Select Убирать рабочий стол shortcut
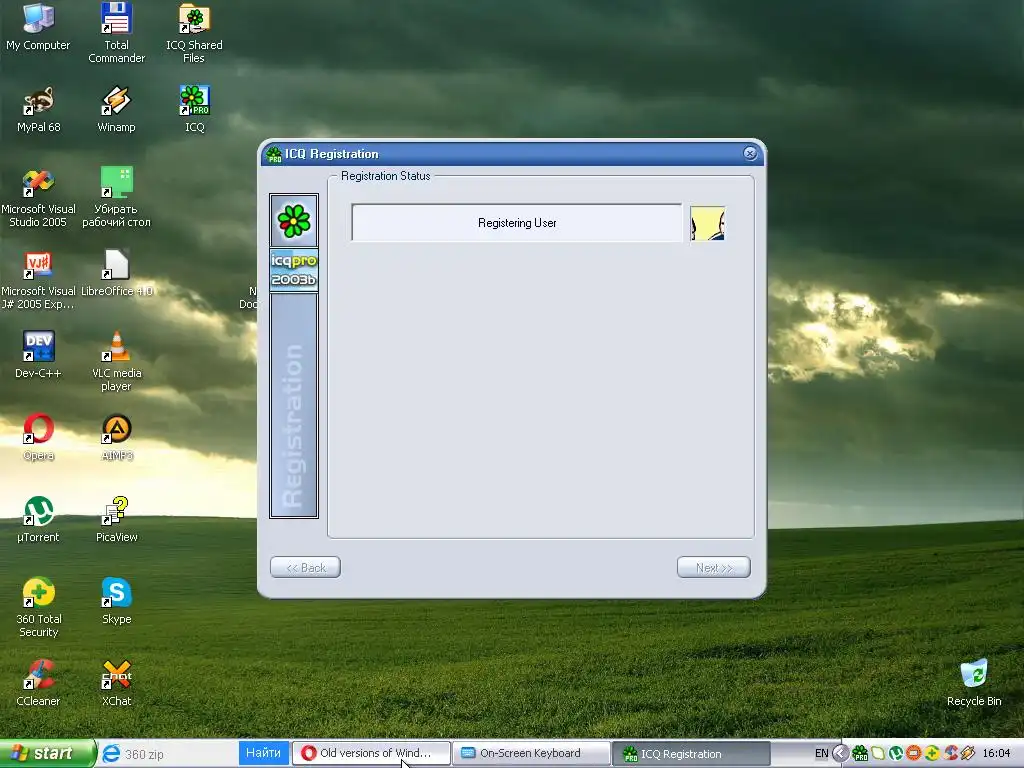1024x768 pixels. pyautogui.click(x=116, y=198)
